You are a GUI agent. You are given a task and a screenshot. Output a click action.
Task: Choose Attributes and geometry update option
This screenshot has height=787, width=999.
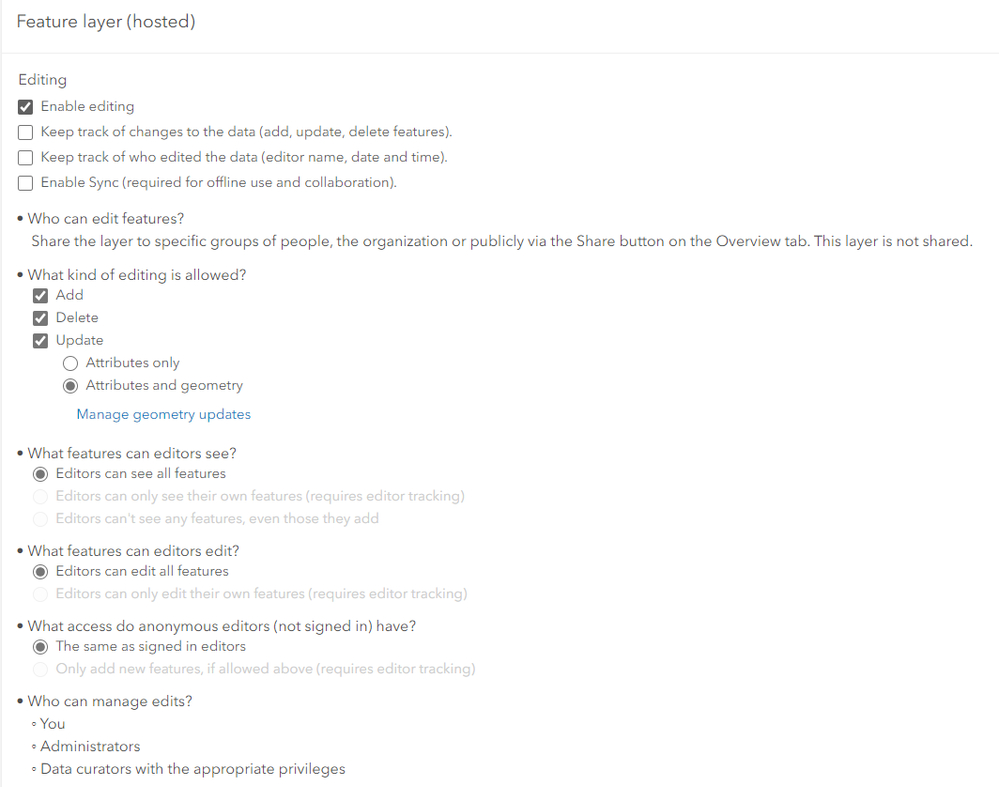[71, 386]
